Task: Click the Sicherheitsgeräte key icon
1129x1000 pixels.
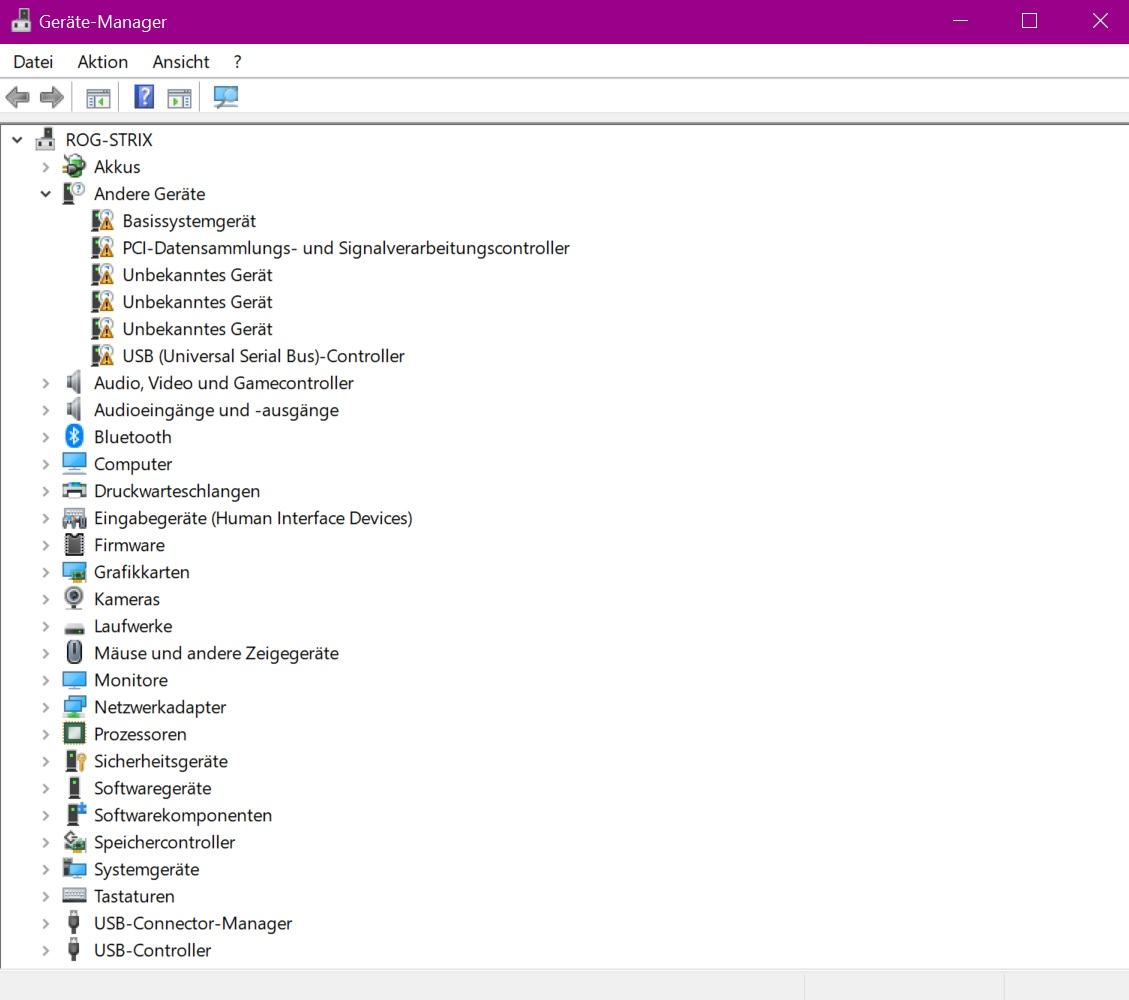Action: (x=75, y=760)
